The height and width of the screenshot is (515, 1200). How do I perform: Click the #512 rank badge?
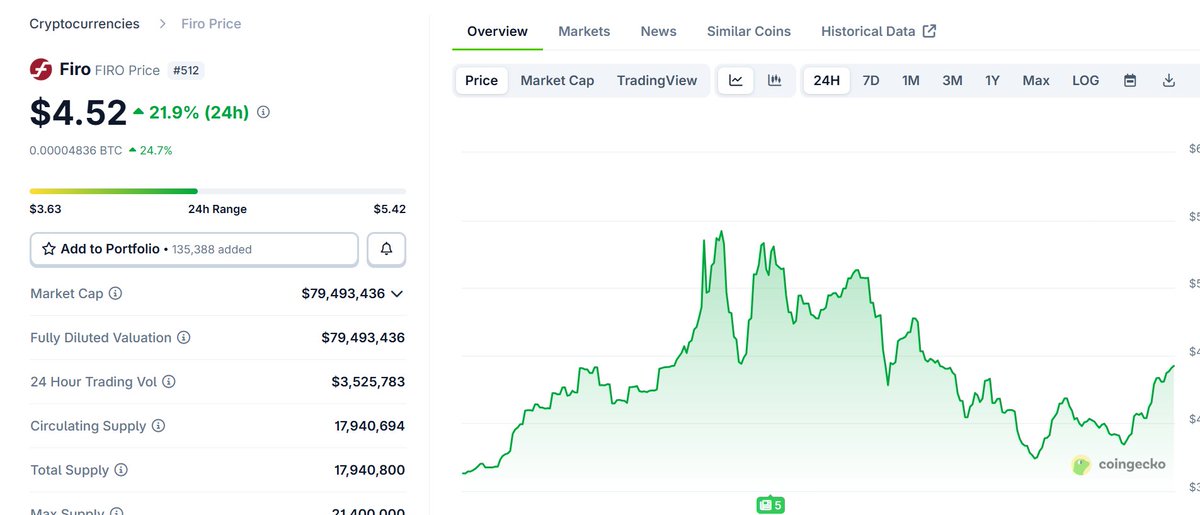tap(188, 70)
